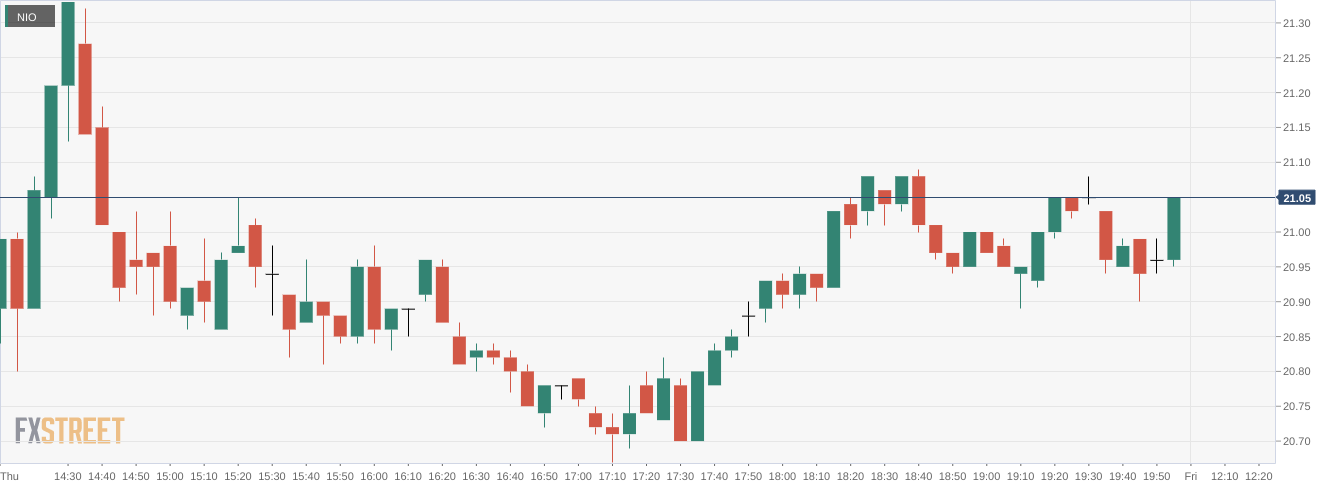This screenshot has width=1340, height=489.
Task: Click the 21.30 price axis label
Action: 1296,23
